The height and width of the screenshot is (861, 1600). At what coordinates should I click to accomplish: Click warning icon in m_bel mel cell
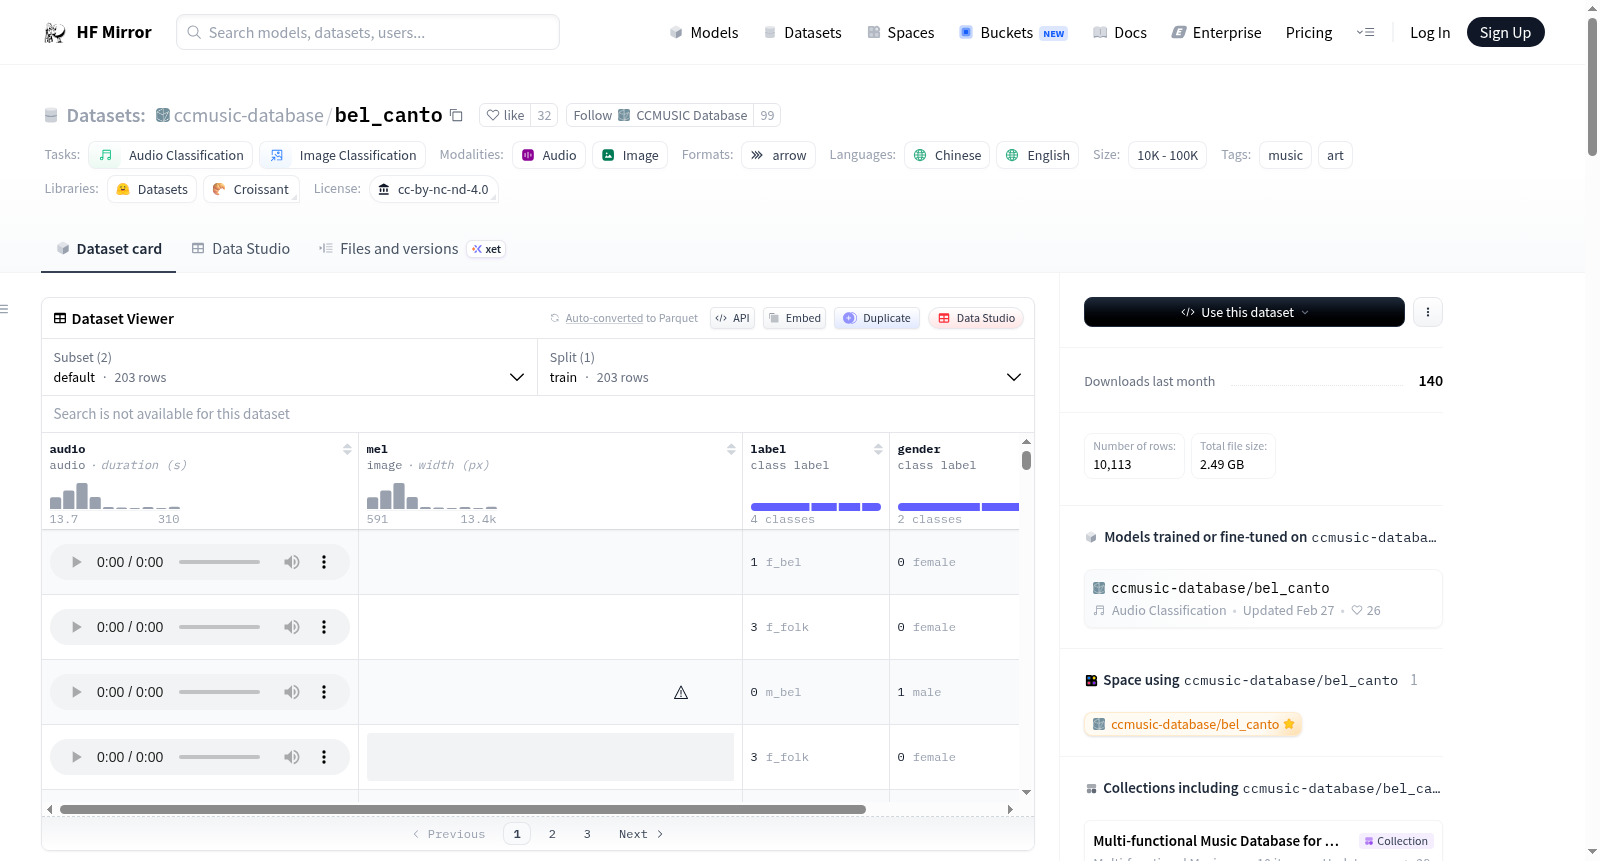[x=681, y=692]
